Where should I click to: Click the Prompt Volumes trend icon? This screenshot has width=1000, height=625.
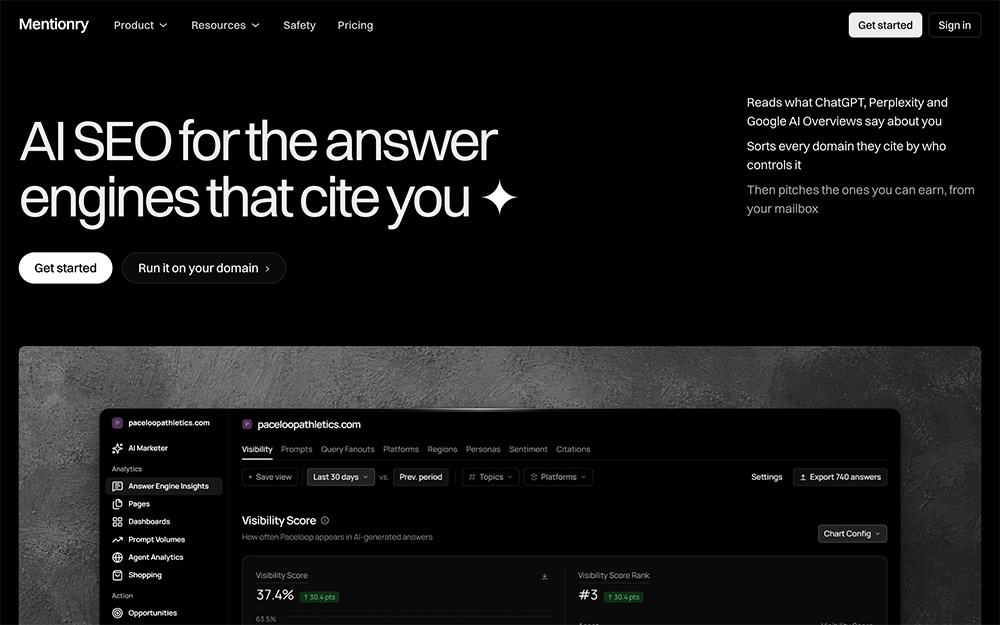117,540
